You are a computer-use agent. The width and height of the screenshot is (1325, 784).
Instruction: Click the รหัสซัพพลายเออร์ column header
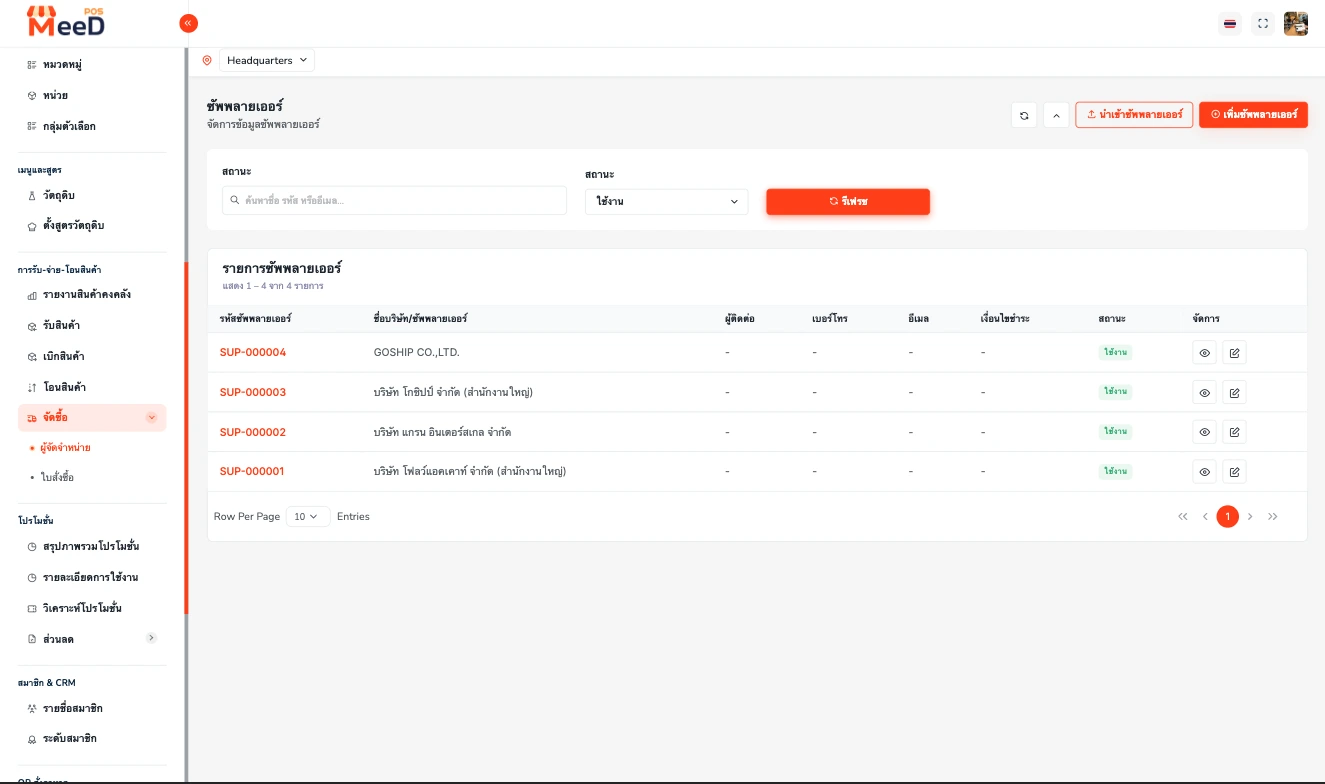click(x=255, y=319)
